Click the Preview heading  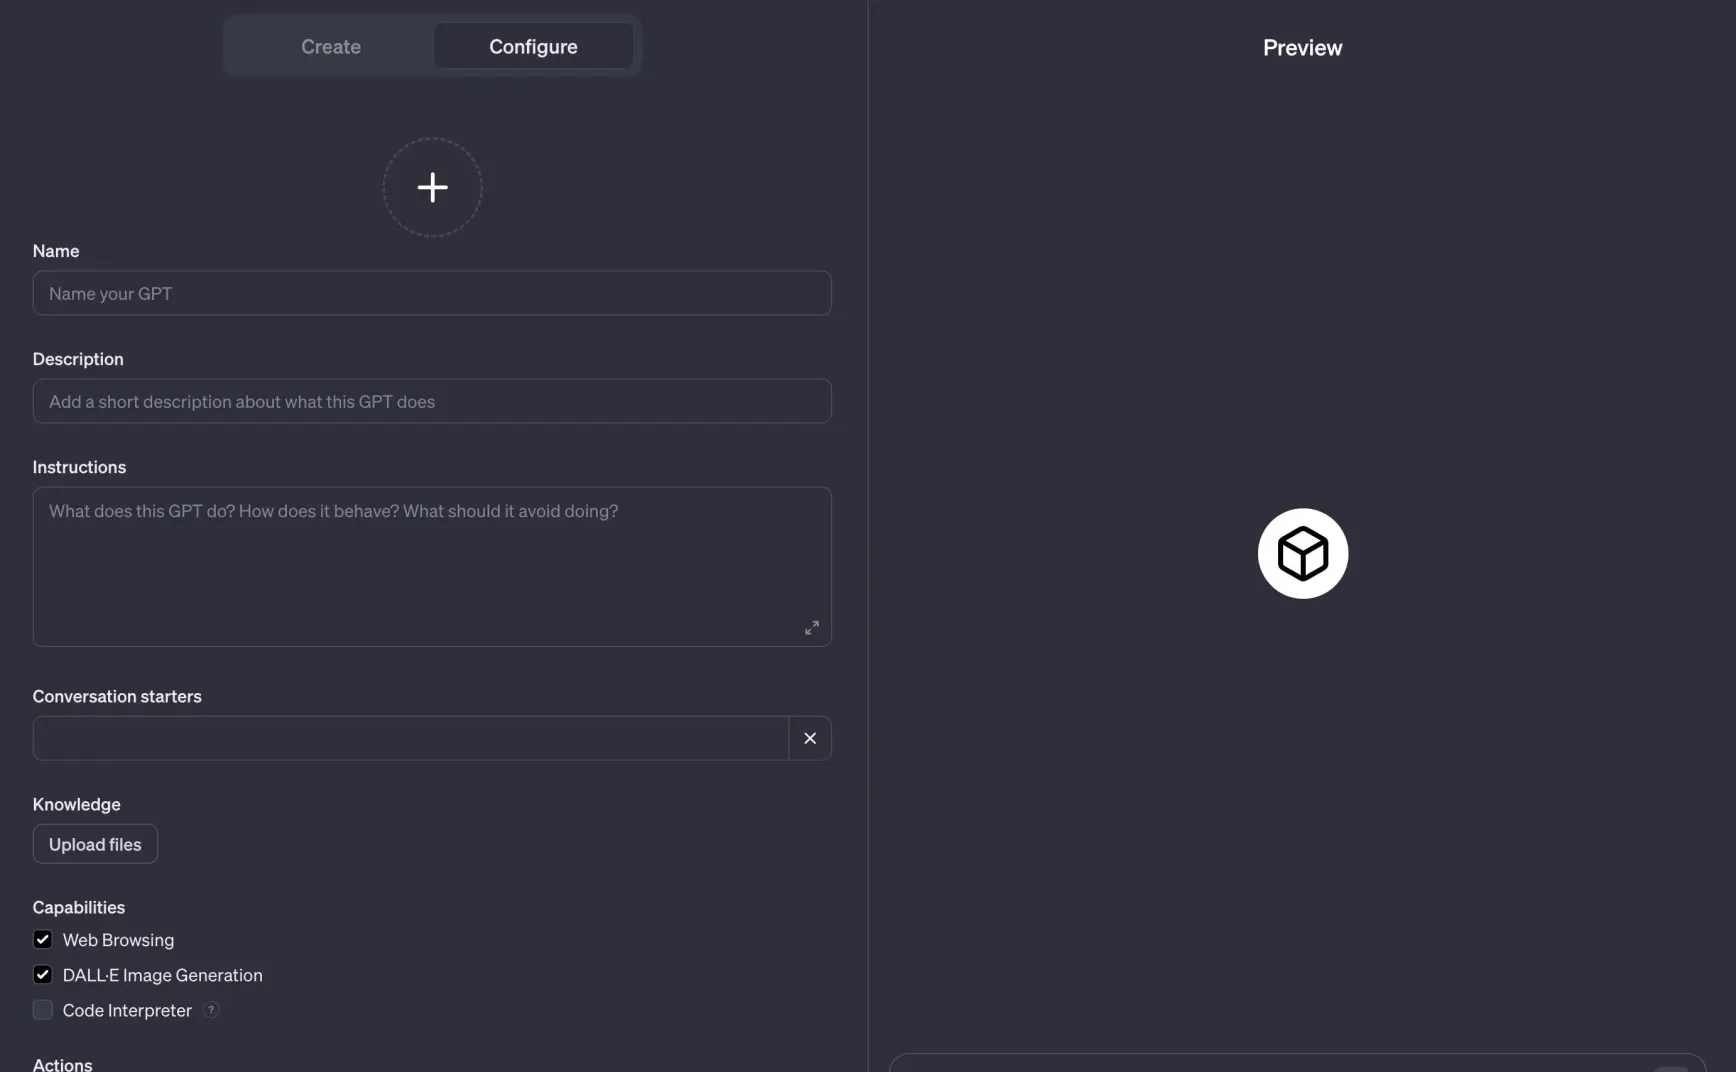pos(1302,48)
